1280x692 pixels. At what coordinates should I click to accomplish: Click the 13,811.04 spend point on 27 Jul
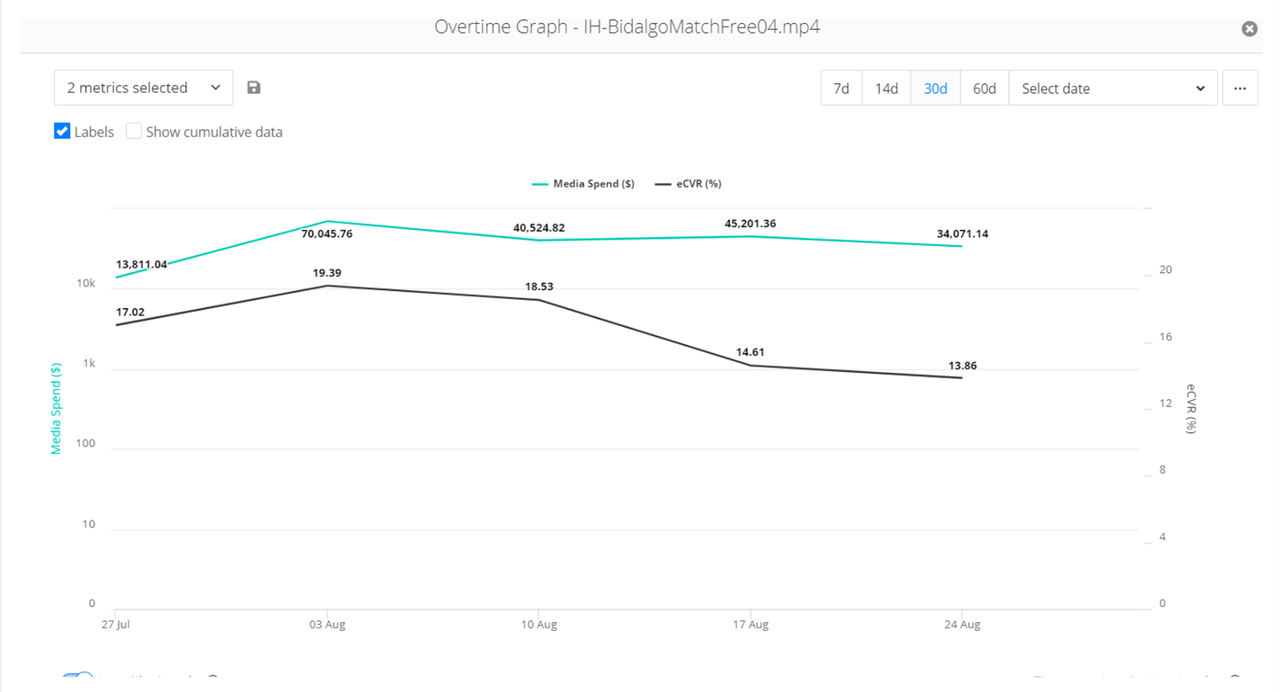coord(116,277)
